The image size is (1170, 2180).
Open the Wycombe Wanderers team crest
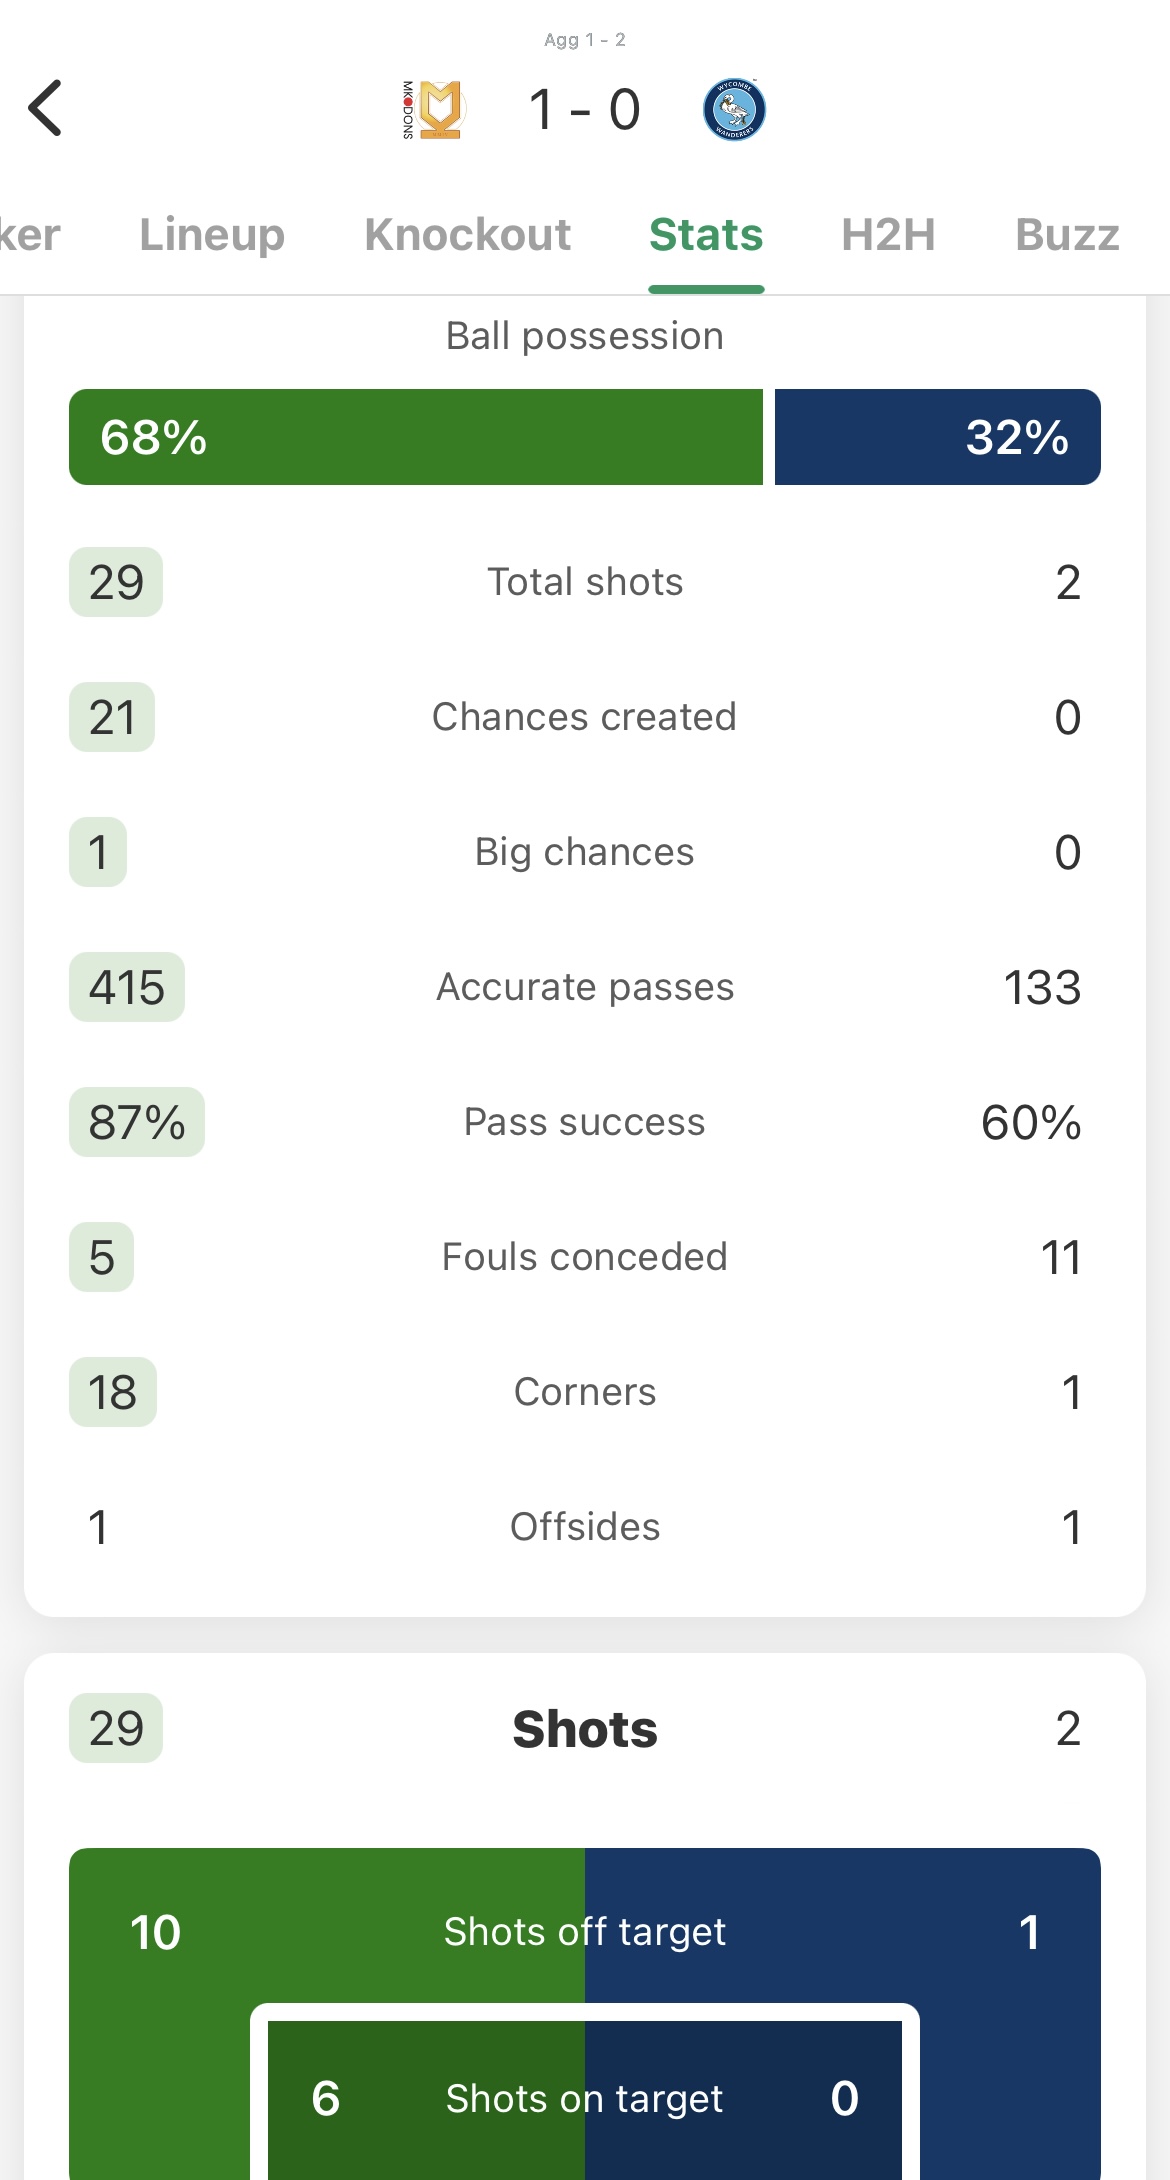734,109
